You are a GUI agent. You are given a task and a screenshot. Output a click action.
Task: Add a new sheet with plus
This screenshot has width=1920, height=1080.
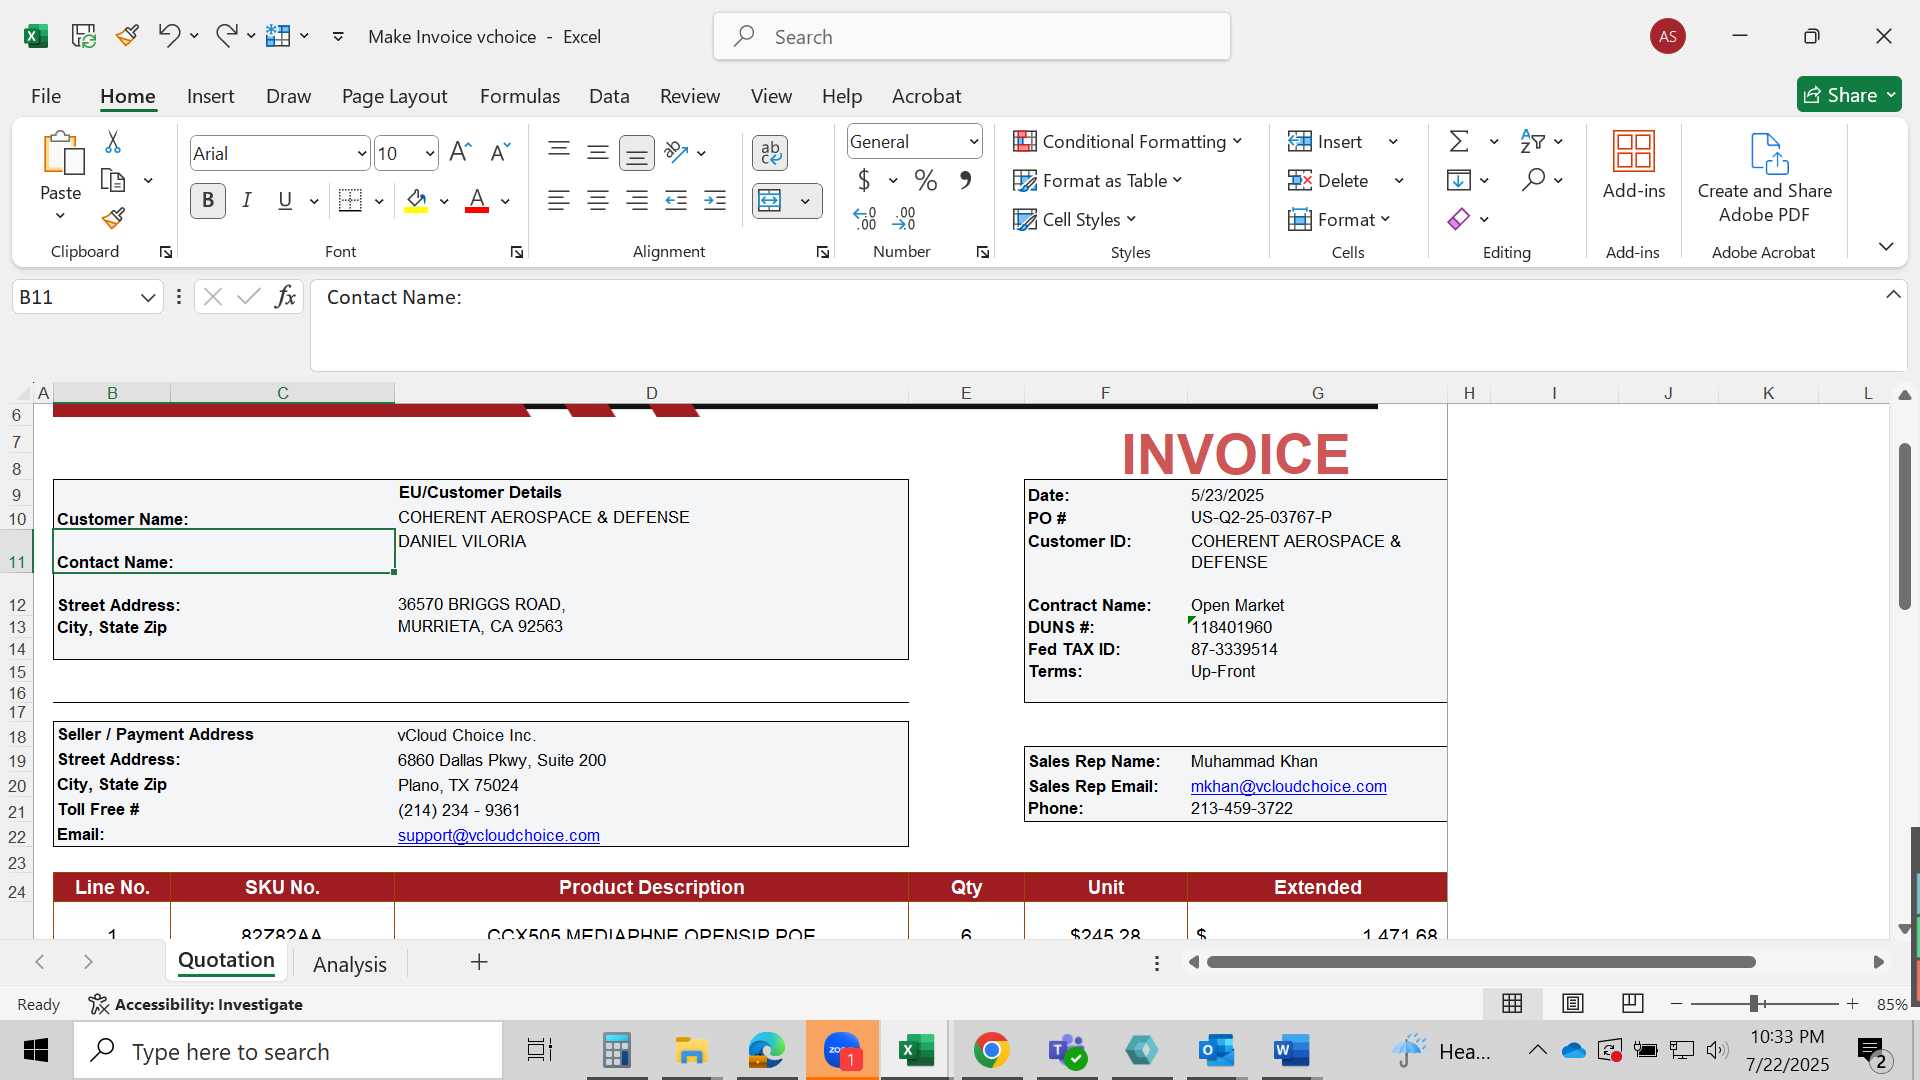[x=479, y=962]
